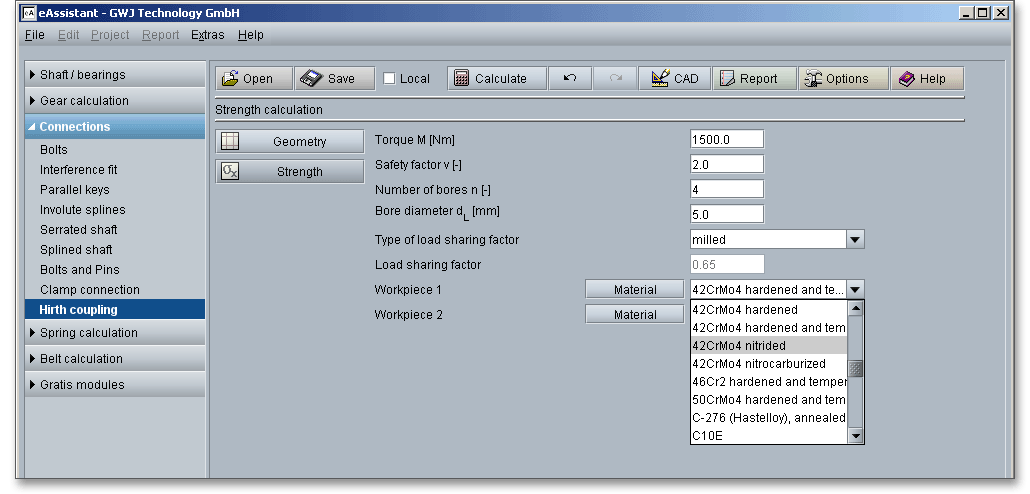Open the load sharing factor type dropdown

click(x=855, y=240)
